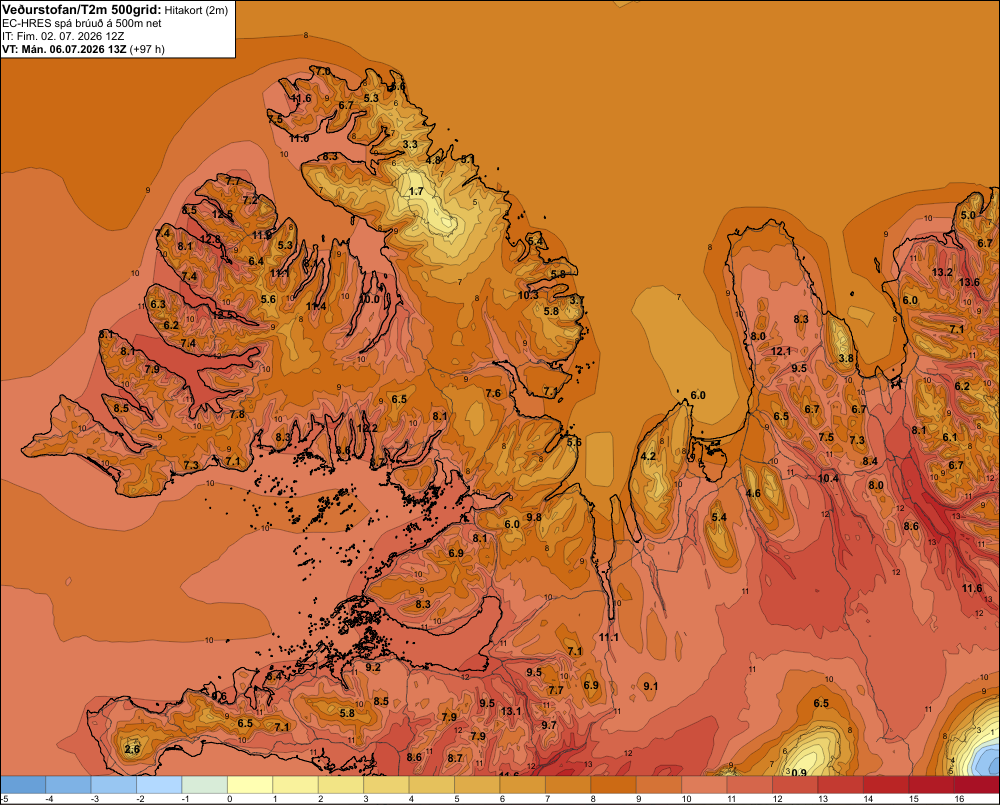Click the light blue swatch between -2 and -1

pos(159,785)
